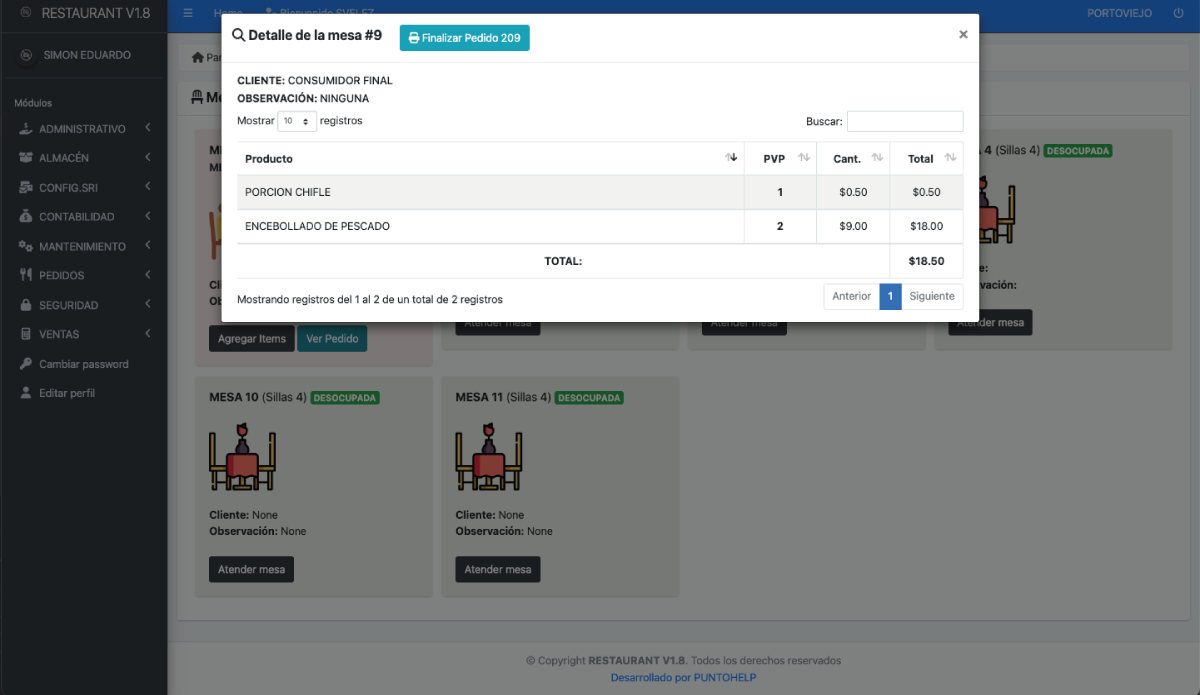Click the user icon beside Editar perfil
The image size is (1200, 695).
click(26, 393)
